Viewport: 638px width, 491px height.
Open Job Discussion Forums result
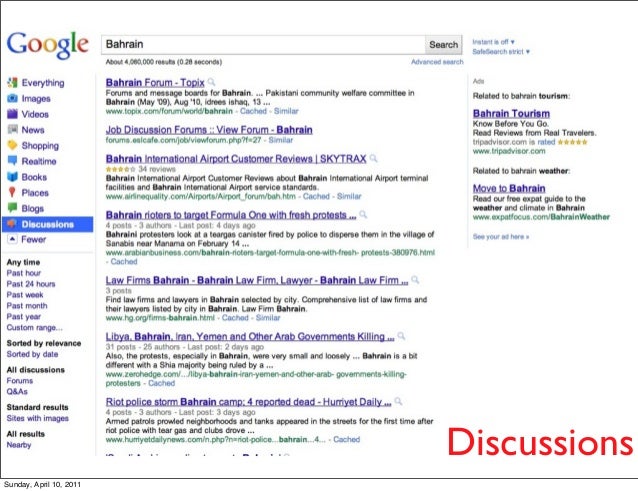coord(209,130)
